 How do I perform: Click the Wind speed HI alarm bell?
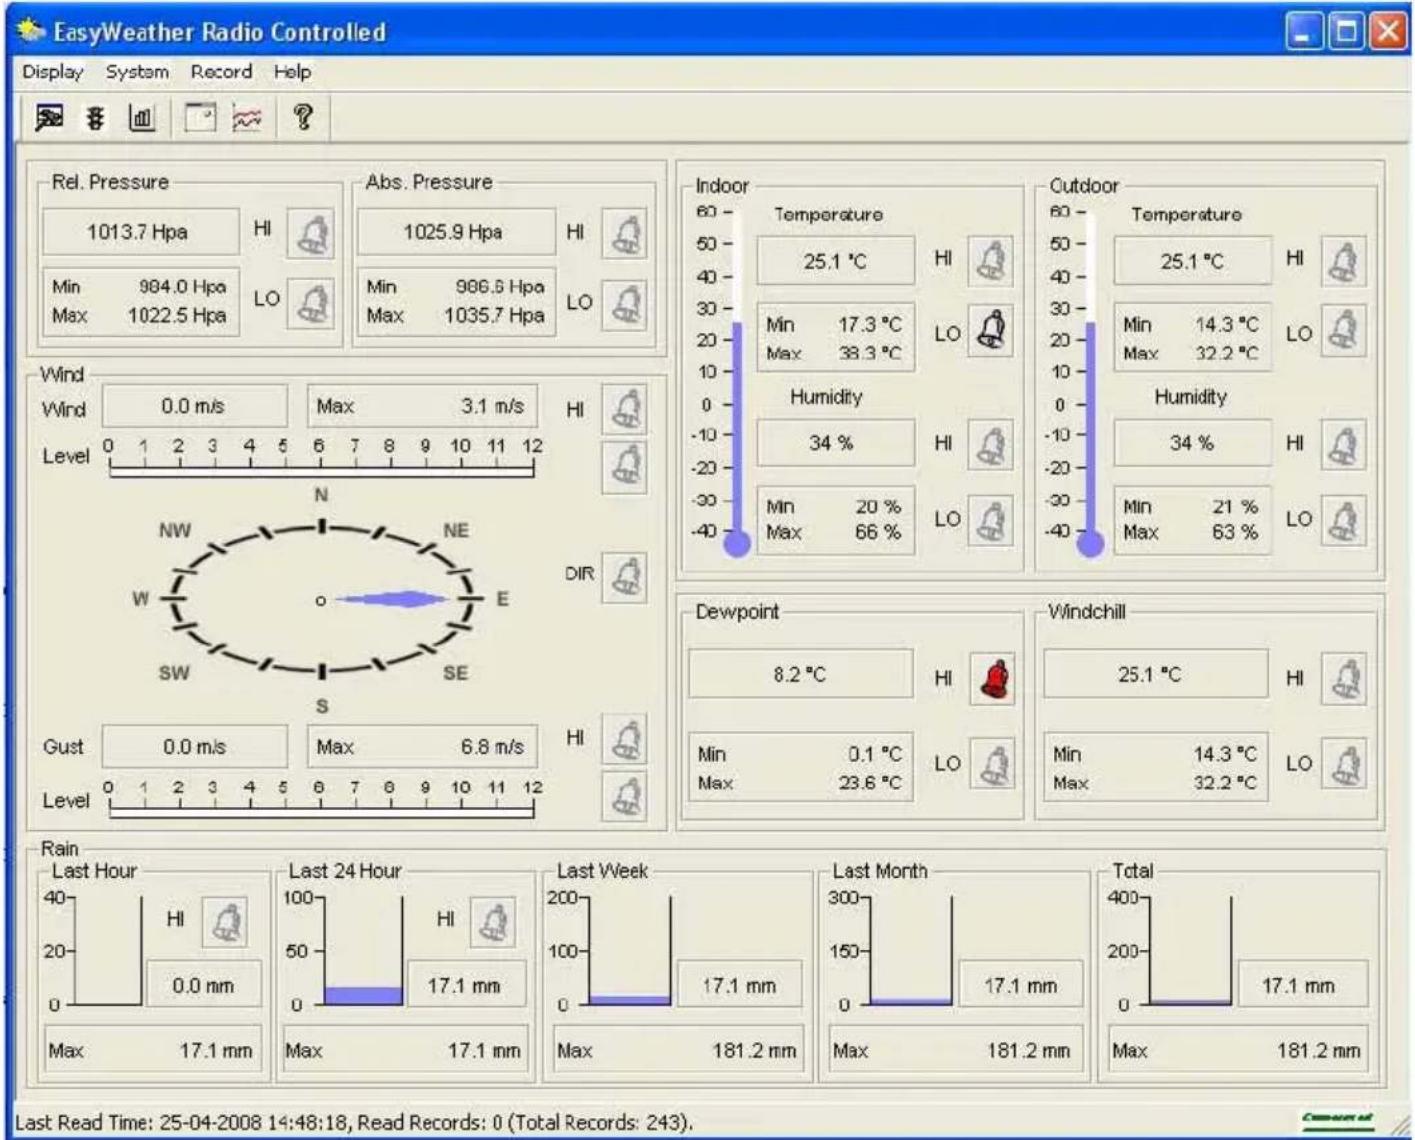coord(625,409)
